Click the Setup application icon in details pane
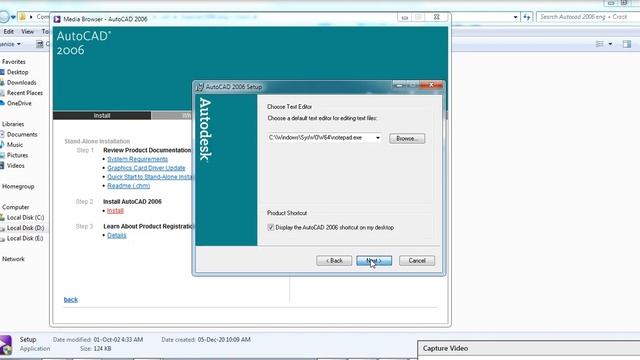Screen dimensions: 640x360 (x=6, y=345)
